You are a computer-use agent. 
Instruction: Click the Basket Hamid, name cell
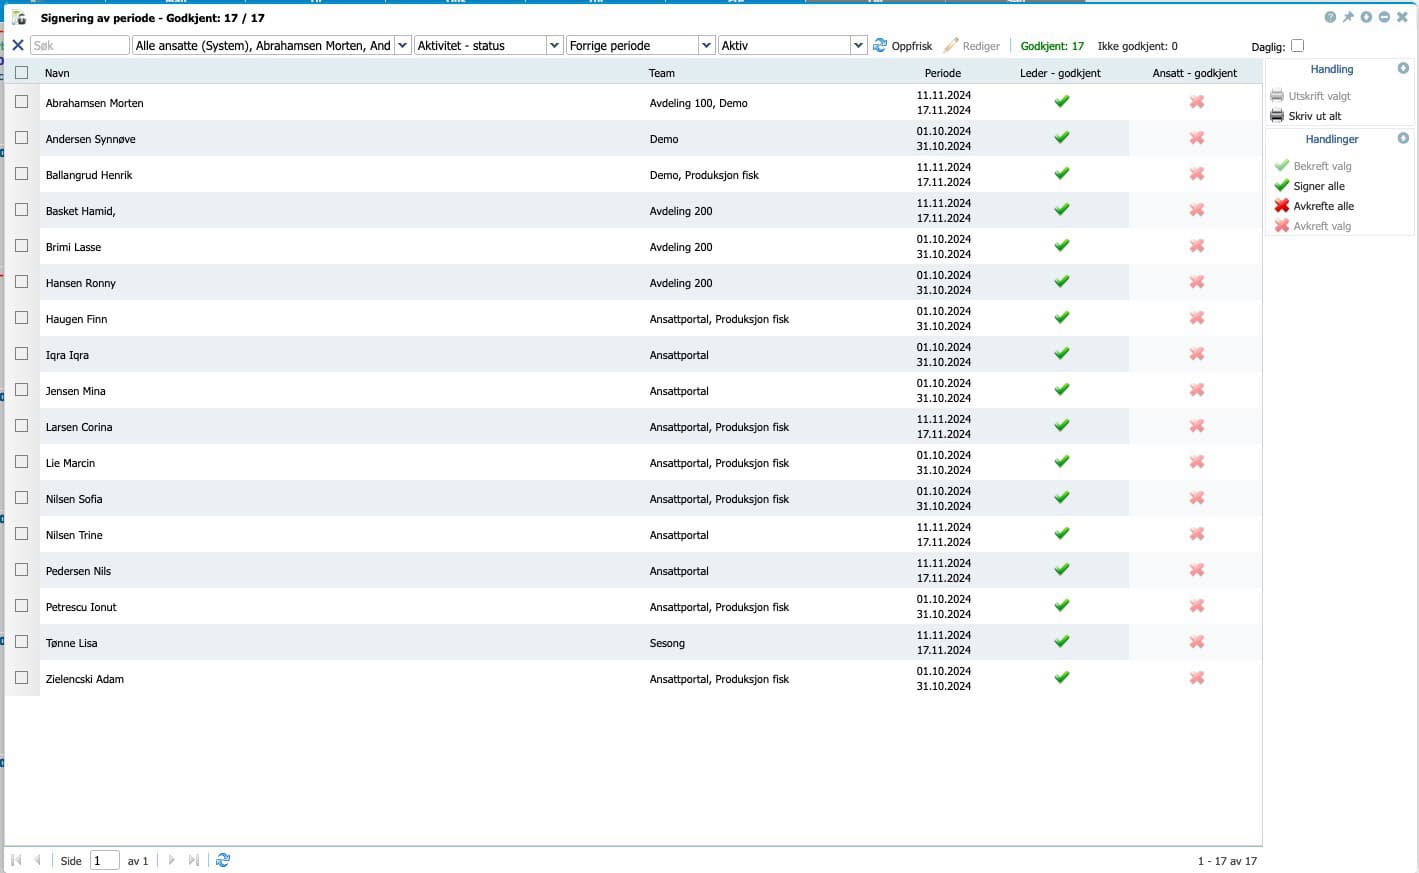(80, 211)
